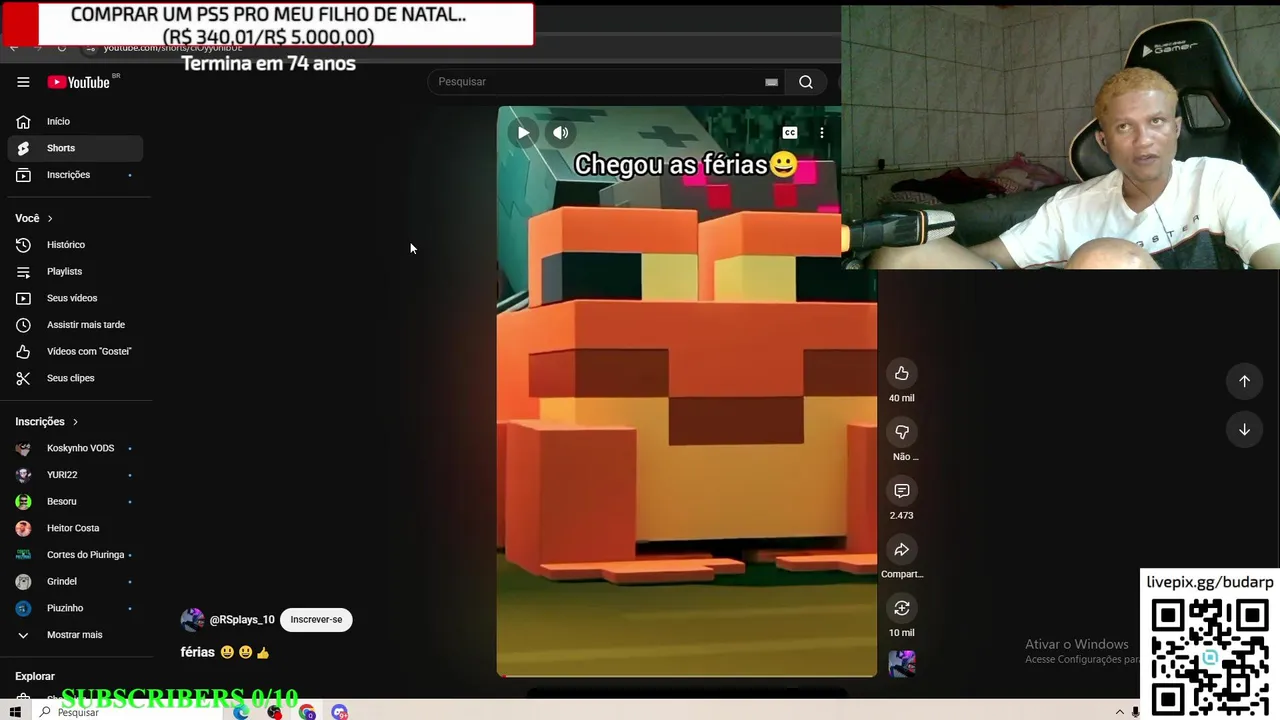
Task: Expand the Você section
Action: click(35, 218)
